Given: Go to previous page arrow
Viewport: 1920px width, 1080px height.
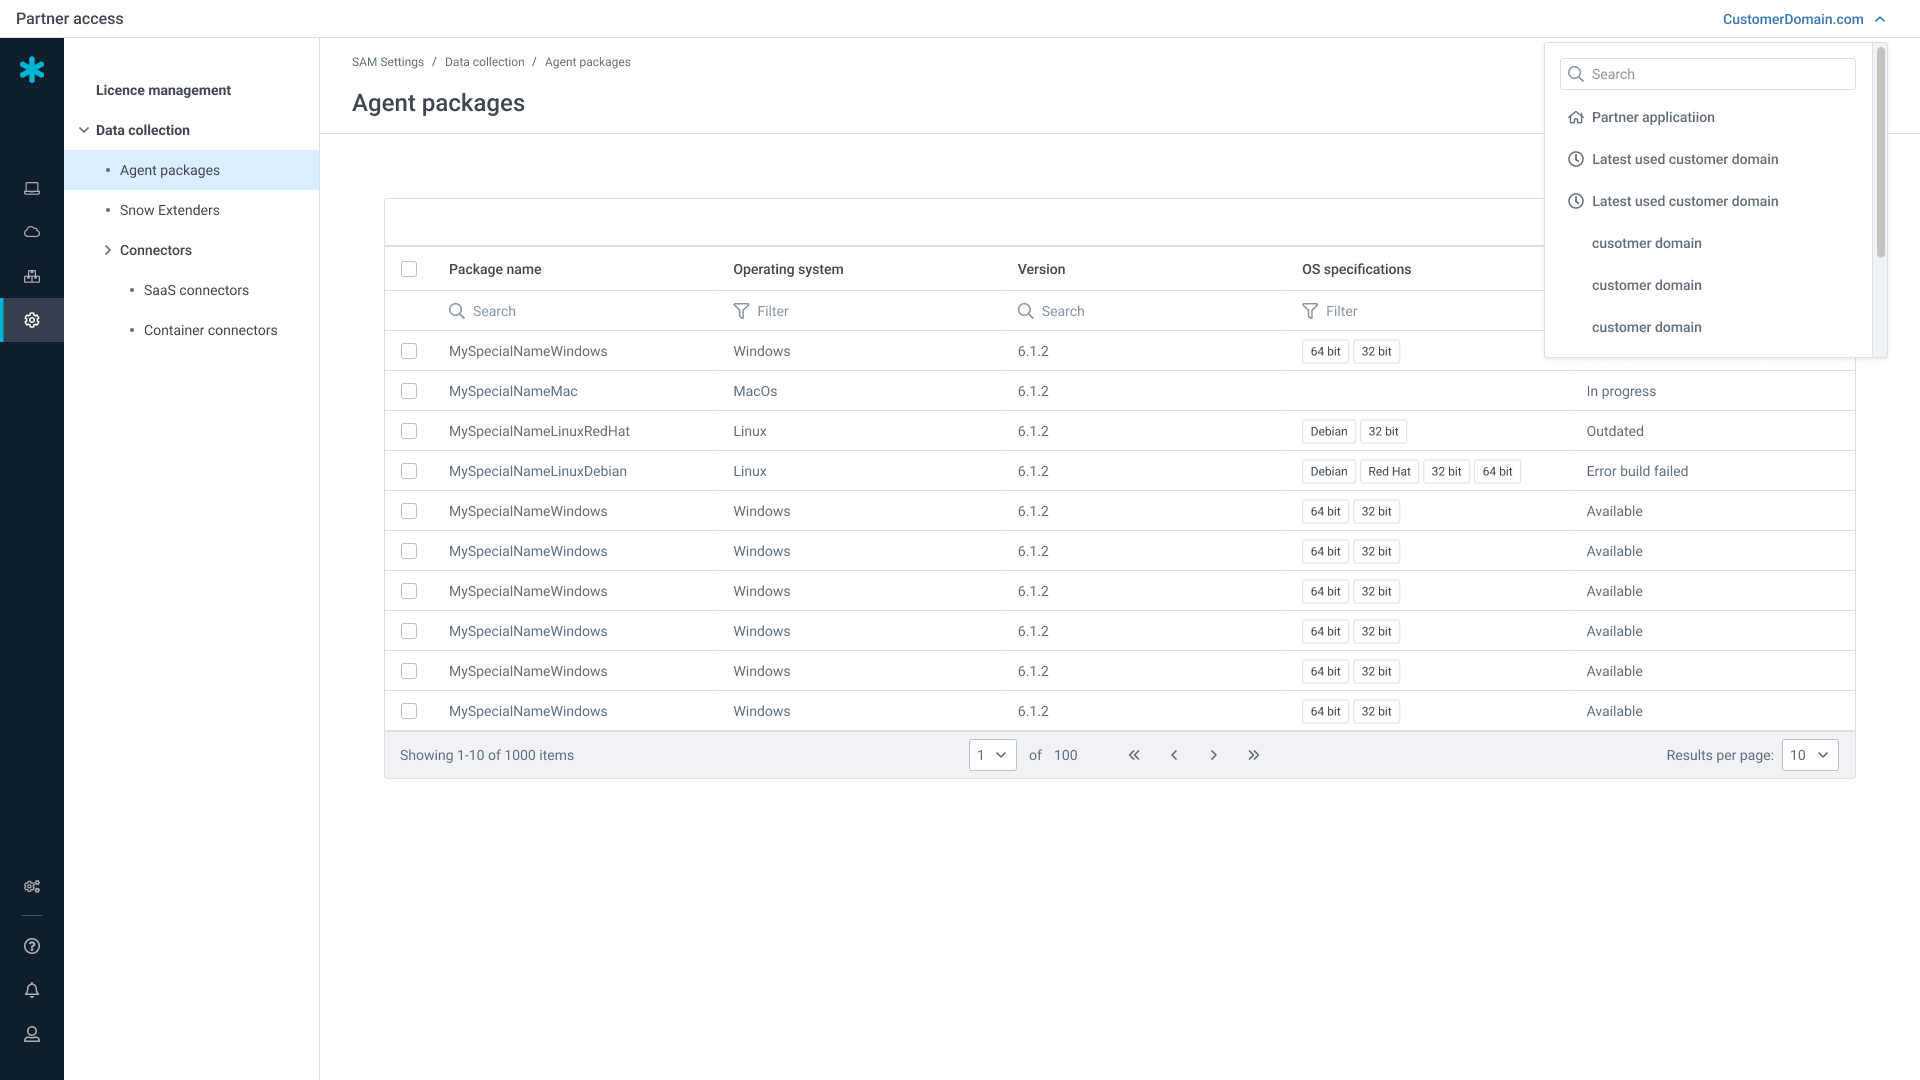Looking at the screenshot, I should [1174, 755].
